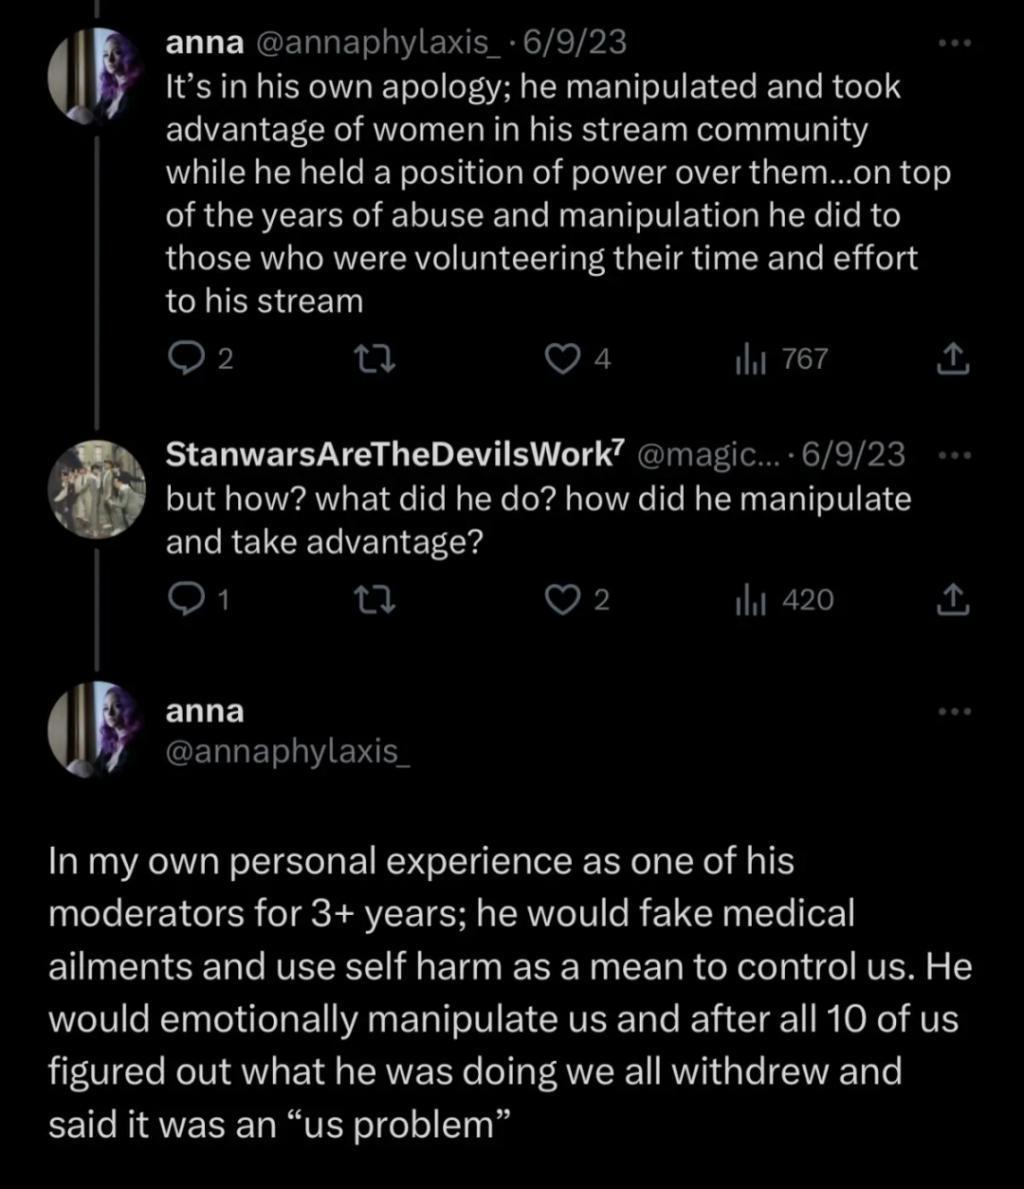Viewport: 1024px width, 1189px height.
Task: Open StanwarsAreTheDevilsWork's profile avatar
Action: click(x=96, y=487)
